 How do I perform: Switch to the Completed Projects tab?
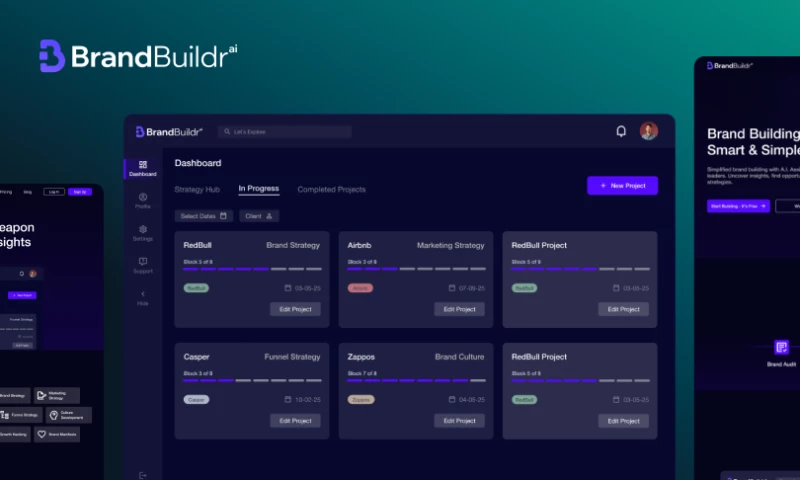coord(332,189)
